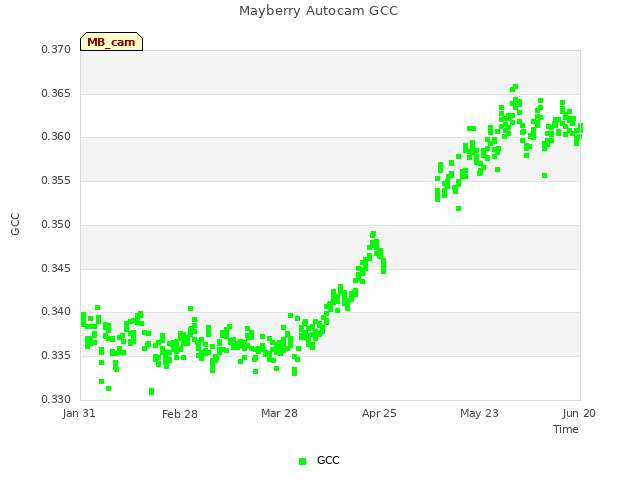Click the Jun 20 date label
Image resolution: width=640 pixels, height=480 pixels.
pyautogui.click(x=579, y=413)
